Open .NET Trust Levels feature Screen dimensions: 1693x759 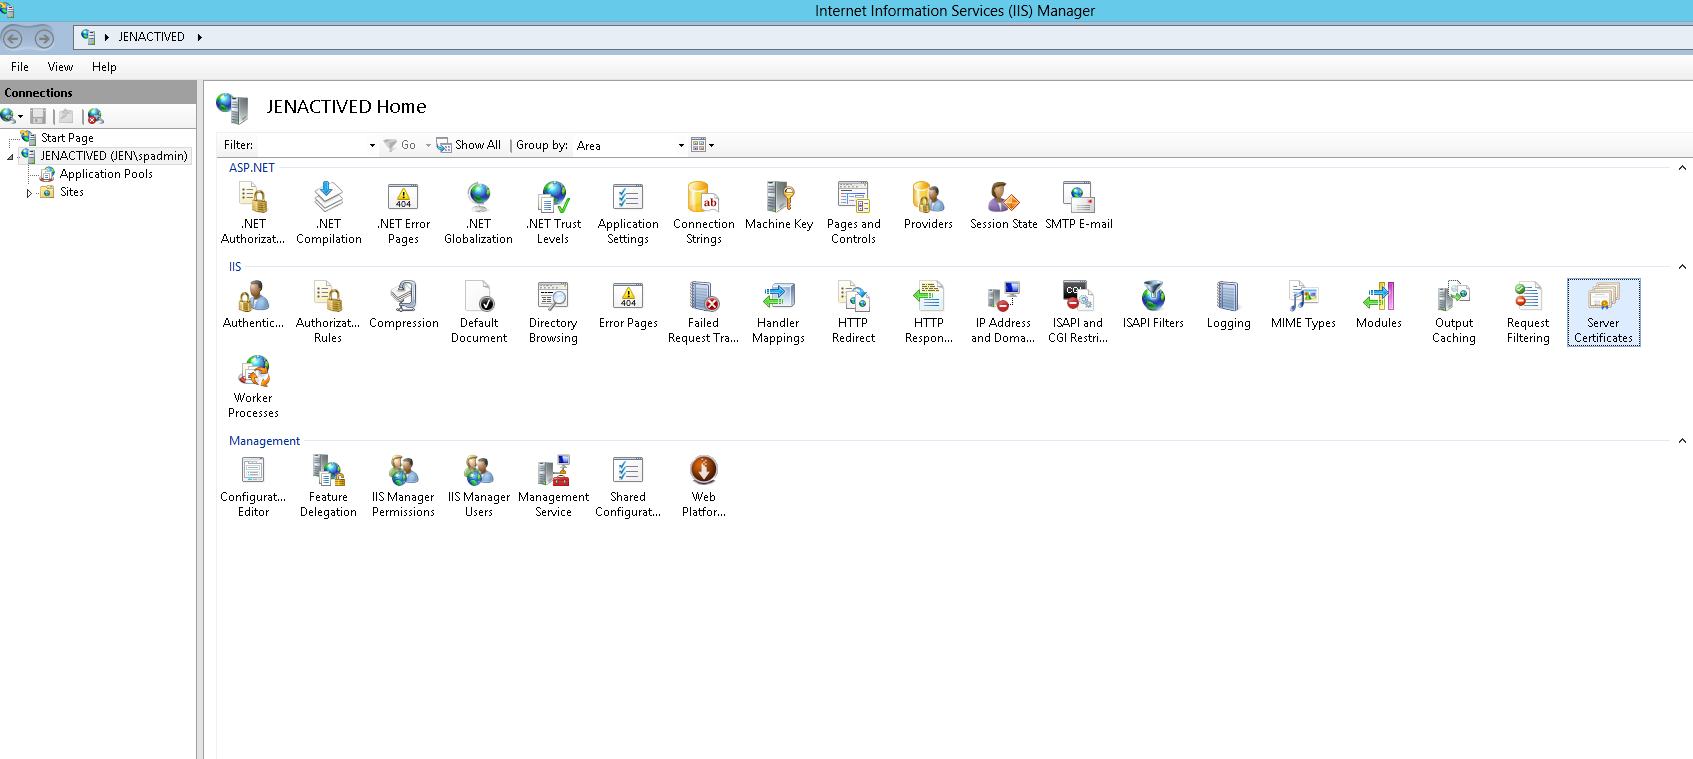(554, 212)
